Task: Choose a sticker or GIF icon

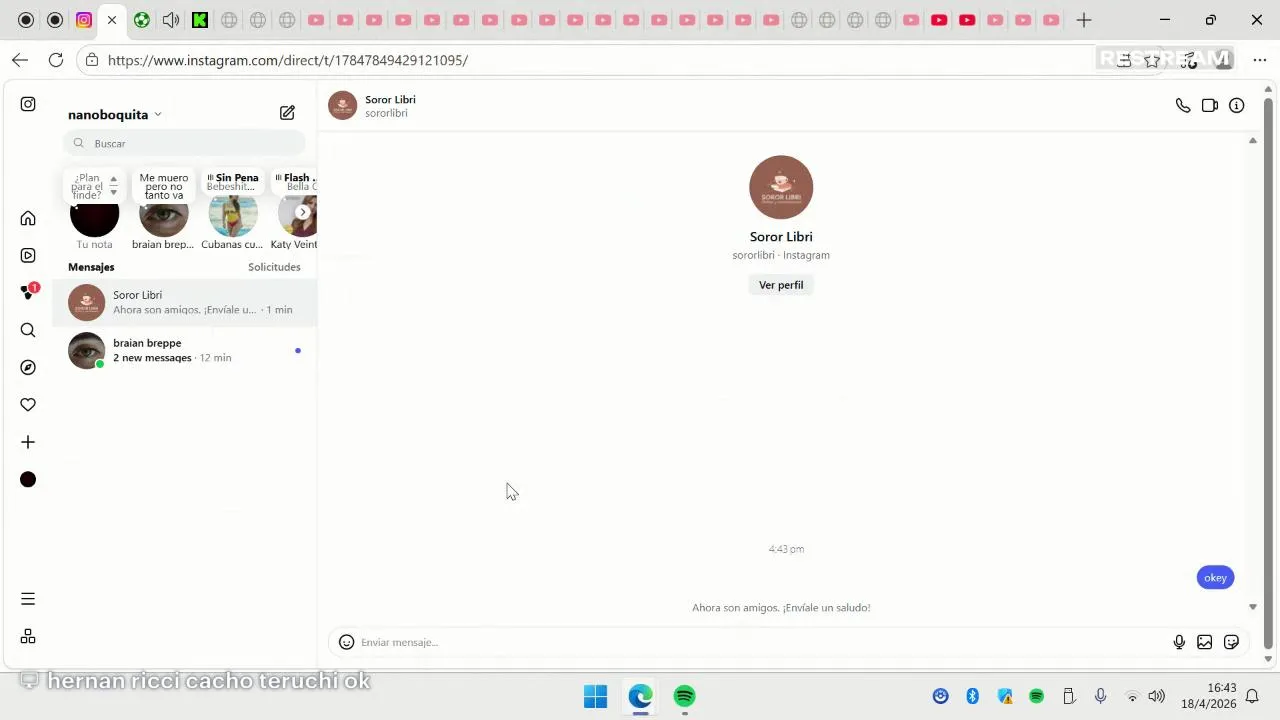Action: coord(1231,642)
